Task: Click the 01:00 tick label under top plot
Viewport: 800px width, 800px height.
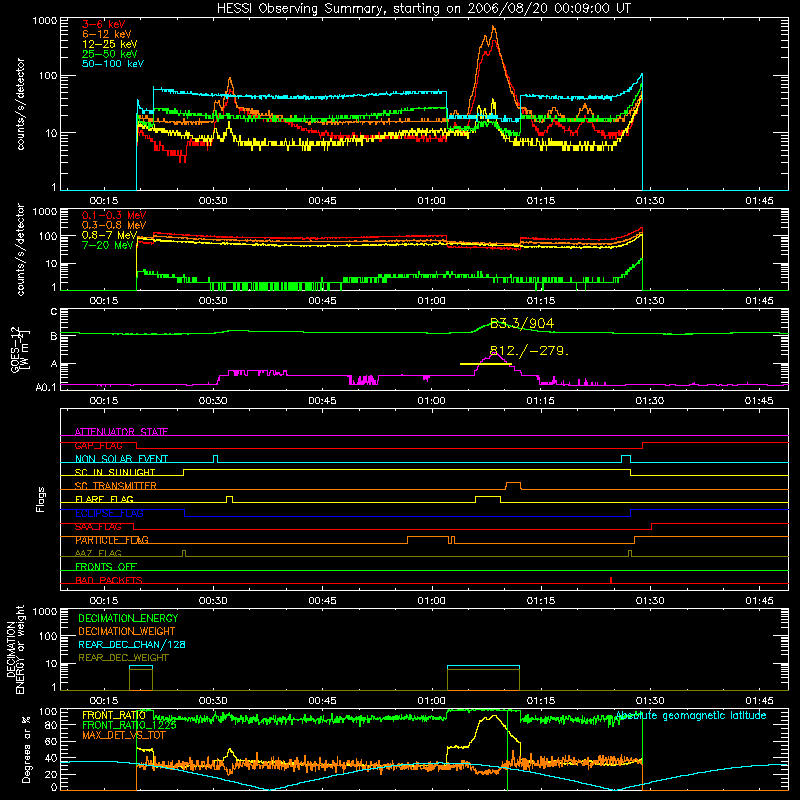Action: tap(431, 201)
